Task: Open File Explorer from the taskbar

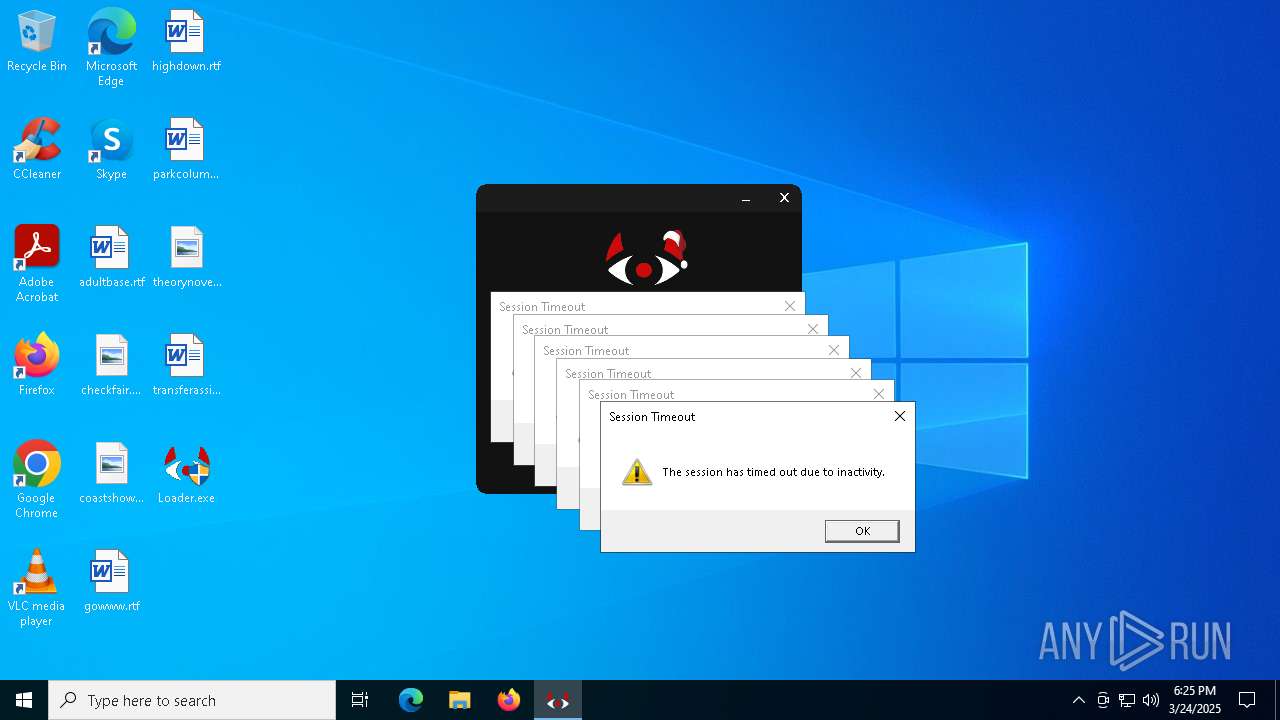Action: point(460,700)
